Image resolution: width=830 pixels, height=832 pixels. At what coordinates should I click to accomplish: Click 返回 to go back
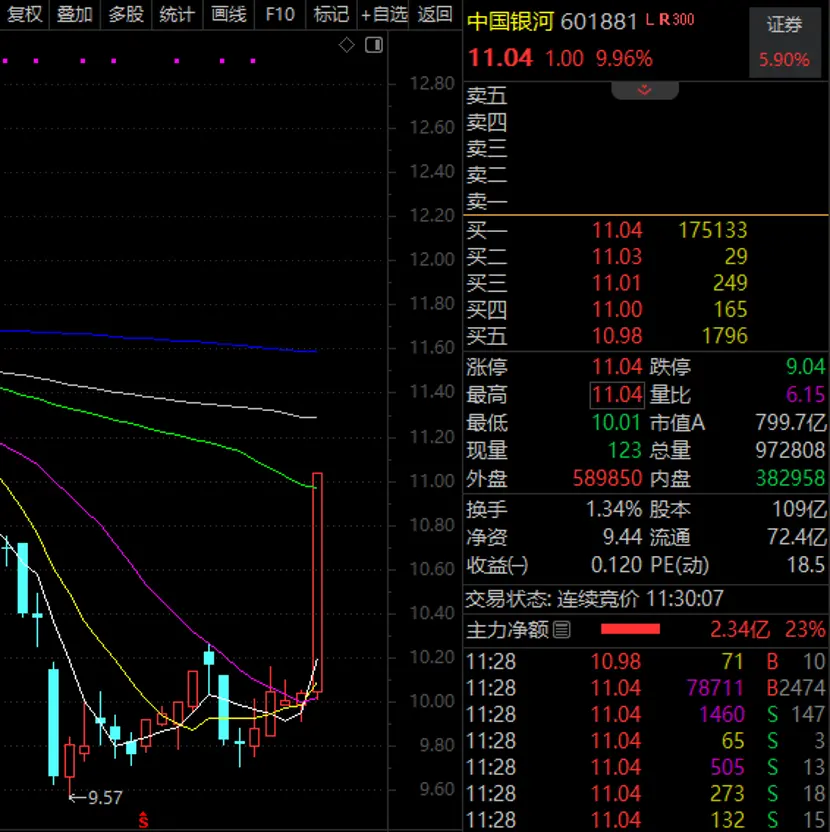point(436,14)
